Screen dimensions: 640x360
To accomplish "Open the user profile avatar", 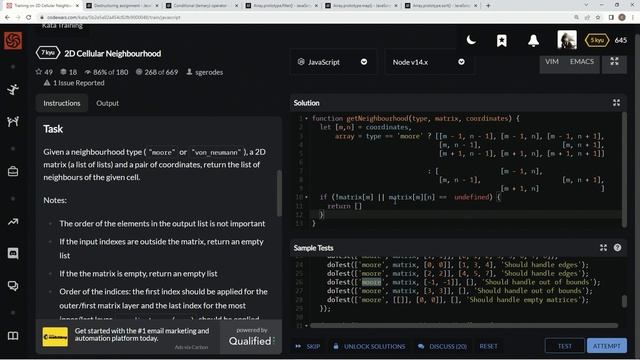I will click(x=567, y=40).
